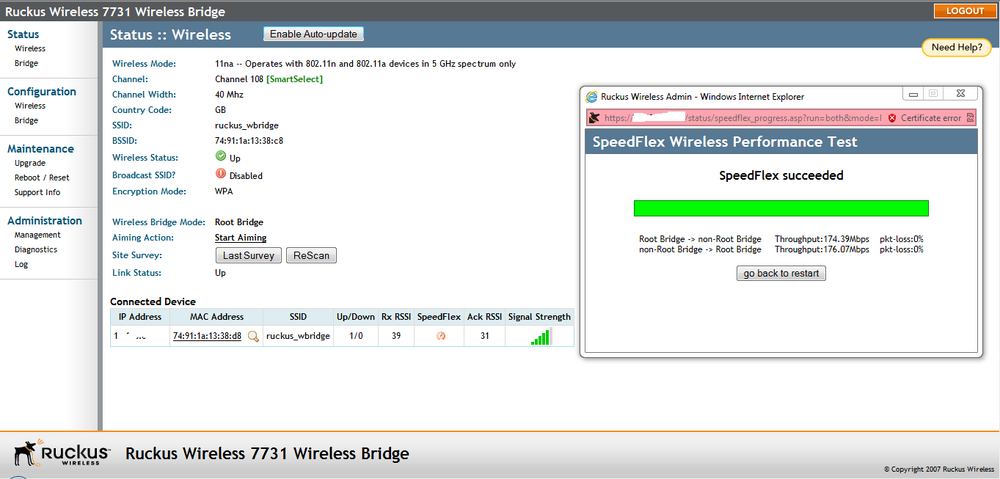Click the Certificate error shield icon
1000x479 pixels.
(x=892, y=118)
